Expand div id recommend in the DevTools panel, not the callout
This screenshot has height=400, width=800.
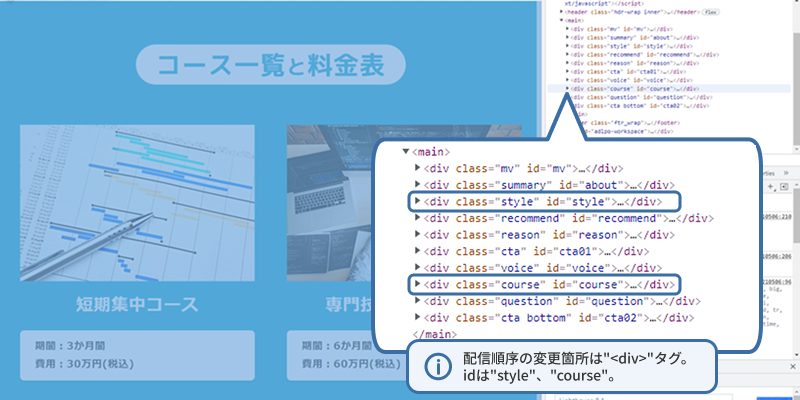[567, 54]
